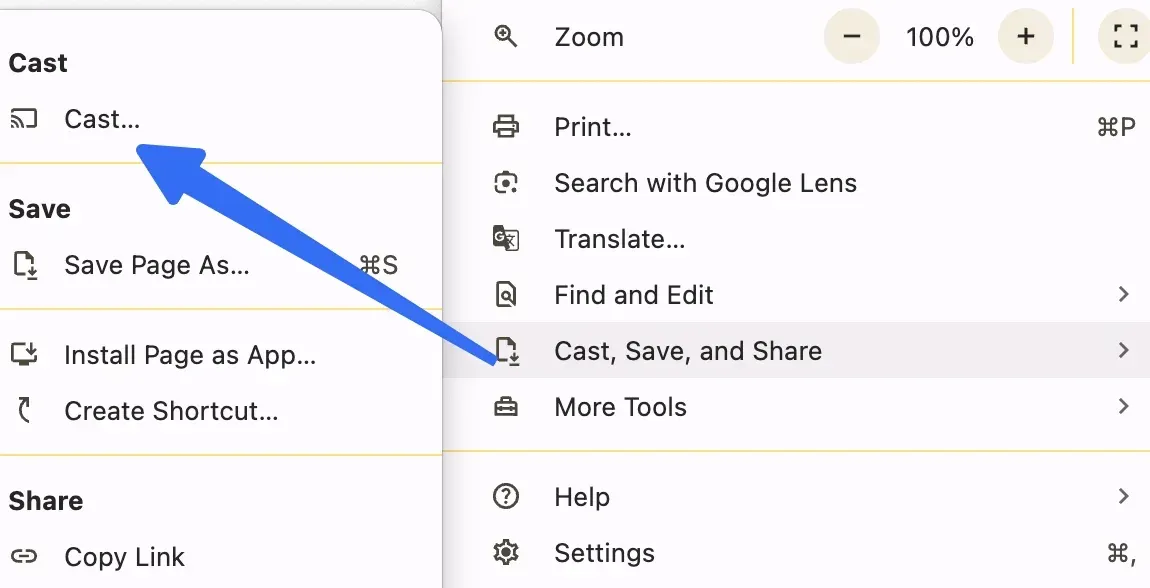The height and width of the screenshot is (588, 1150).
Task: Expand the More Tools submenu chevron
Action: click(x=1123, y=407)
